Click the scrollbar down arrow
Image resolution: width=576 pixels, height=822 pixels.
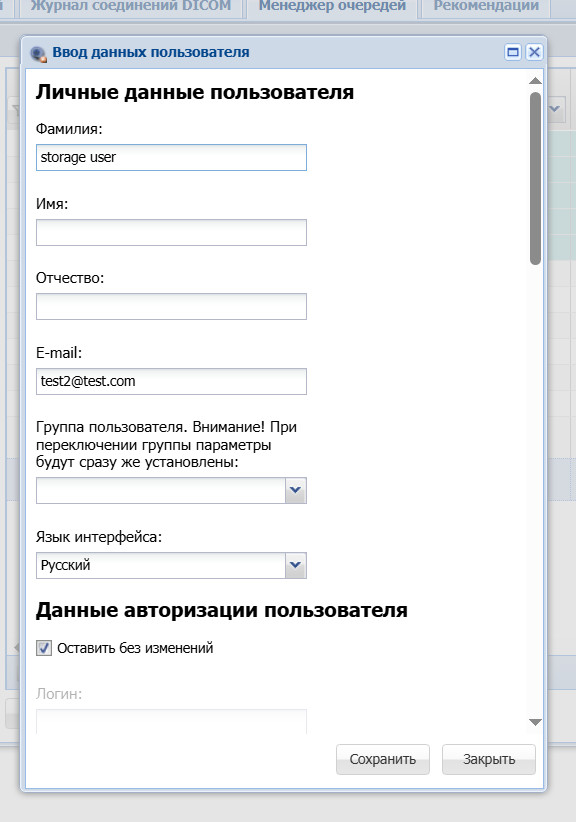coord(535,722)
